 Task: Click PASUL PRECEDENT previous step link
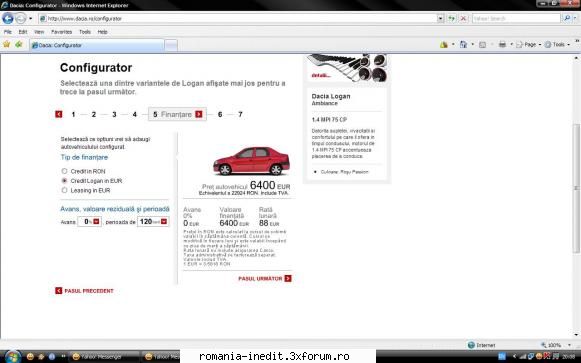coord(84,291)
